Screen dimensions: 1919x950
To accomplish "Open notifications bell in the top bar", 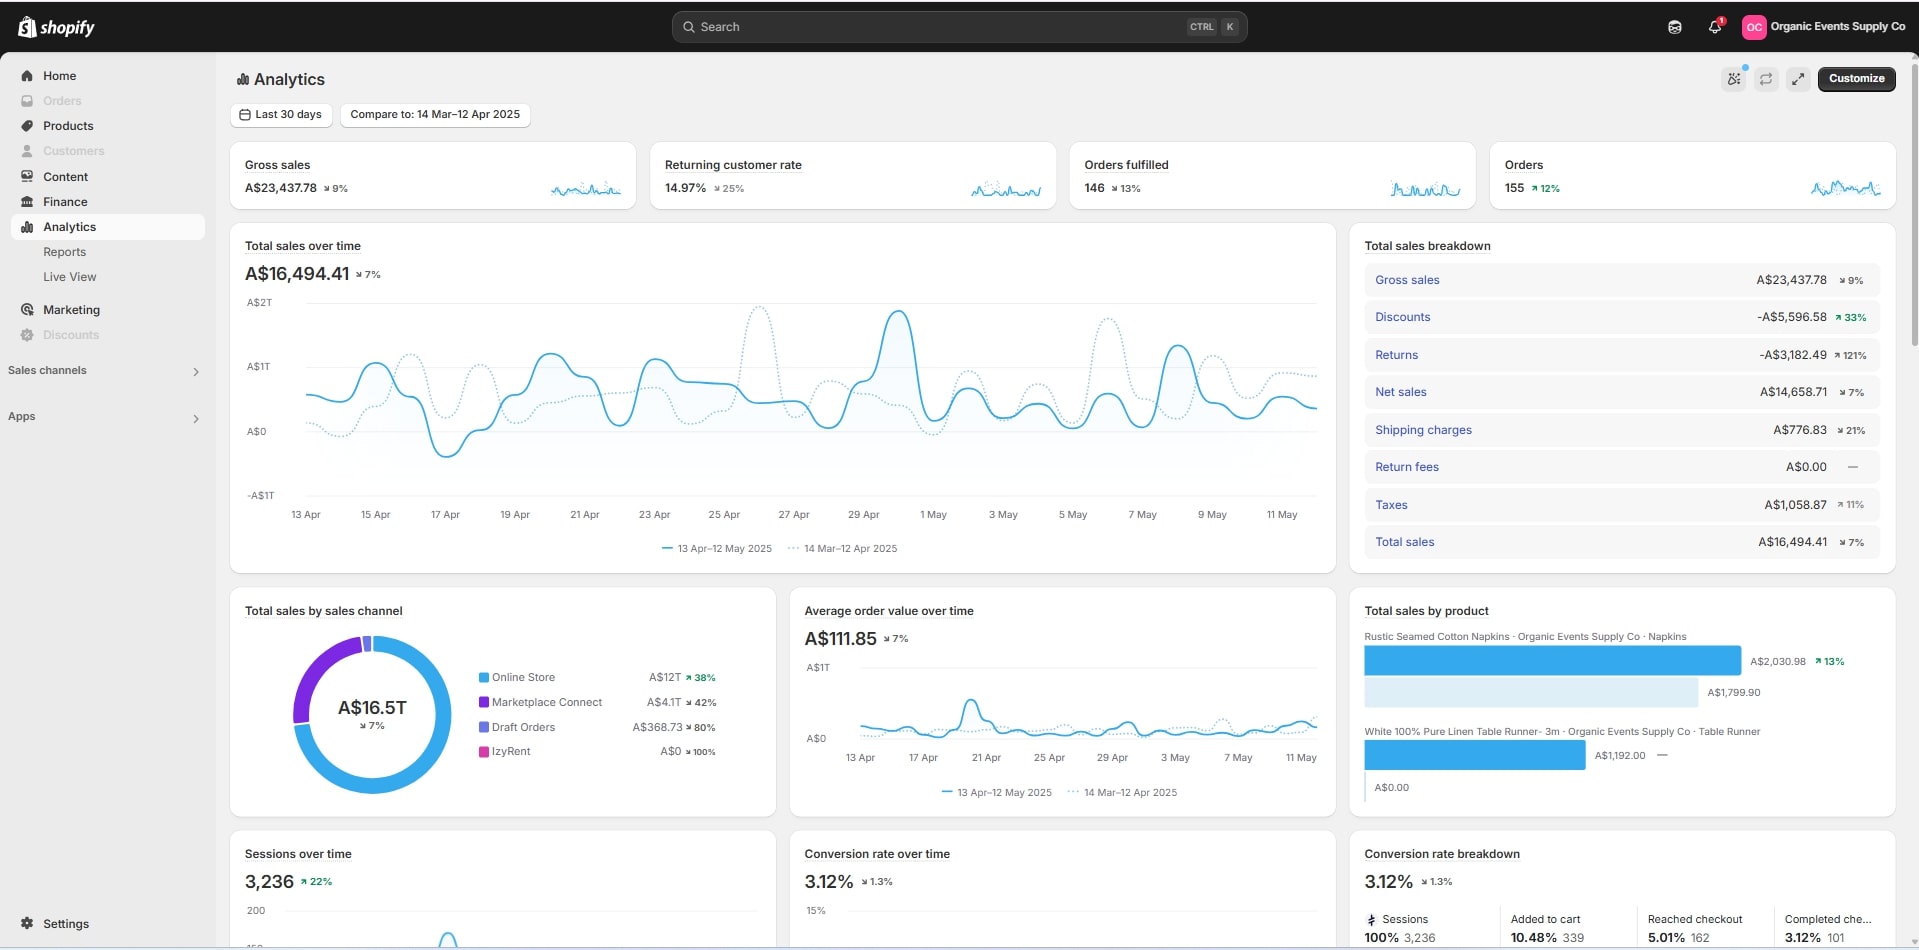I will 1715,27.
